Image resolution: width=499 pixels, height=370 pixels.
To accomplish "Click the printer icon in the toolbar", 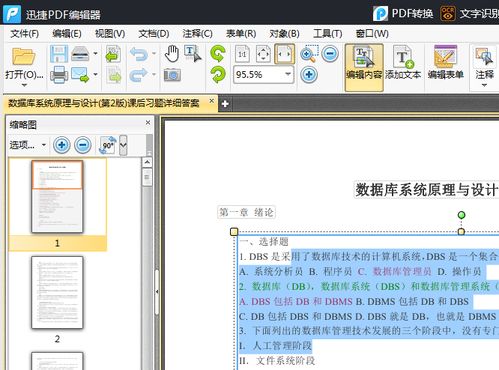I will [59, 74].
